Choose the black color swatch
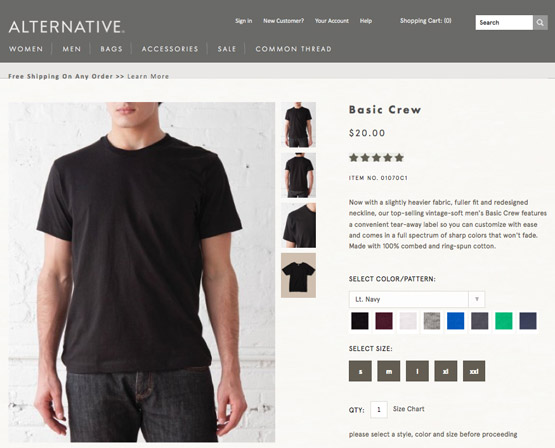This screenshot has height=448, width=555. point(360,321)
